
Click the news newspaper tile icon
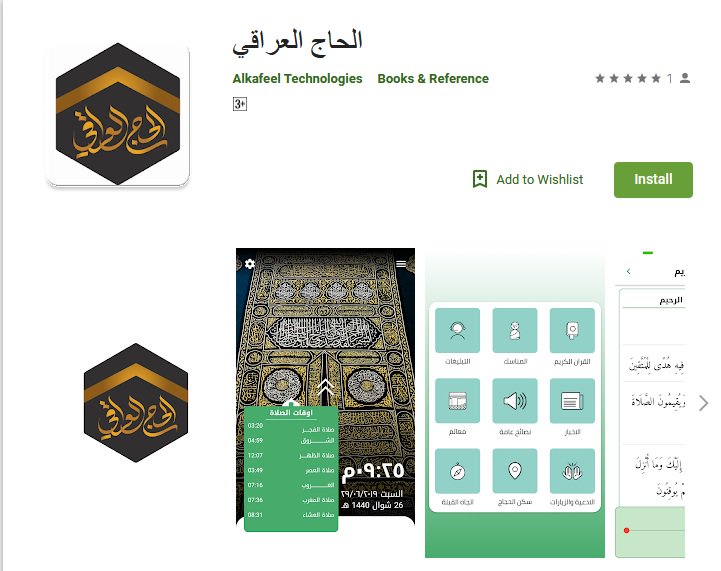coord(572,401)
